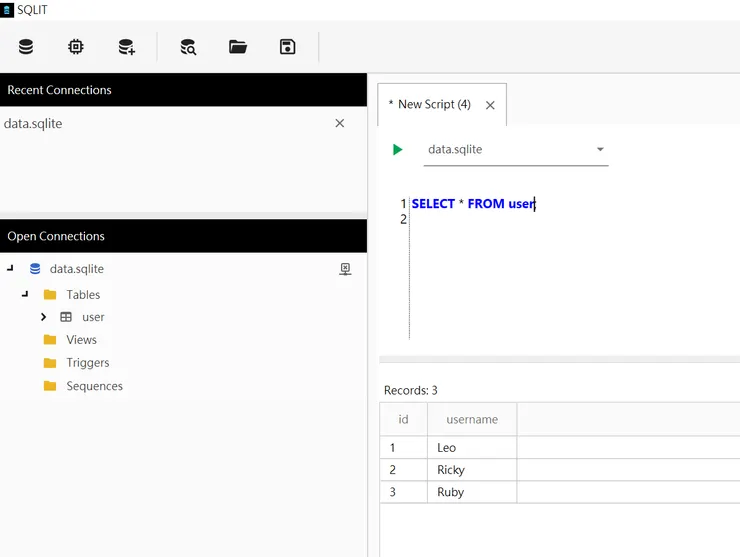Click the username column header
Screen dimensions: 740x557
472,420
